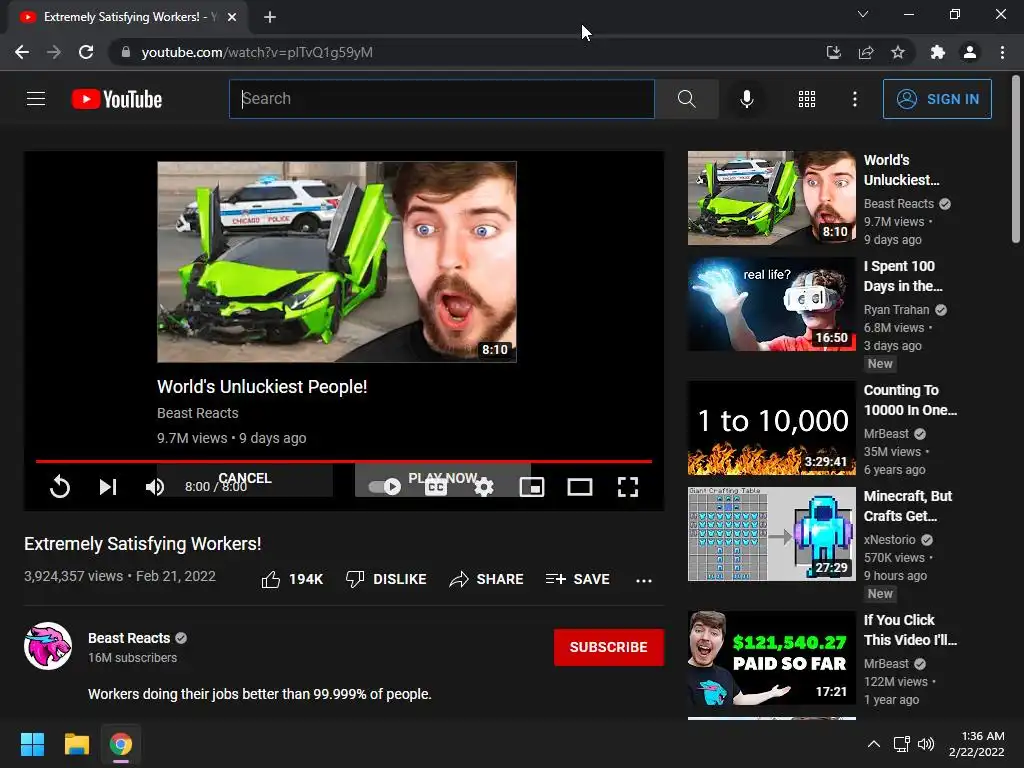Open Minecraft But Crafts Get video thumbnail
This screenshot has width=1024, height=768.
771,534
